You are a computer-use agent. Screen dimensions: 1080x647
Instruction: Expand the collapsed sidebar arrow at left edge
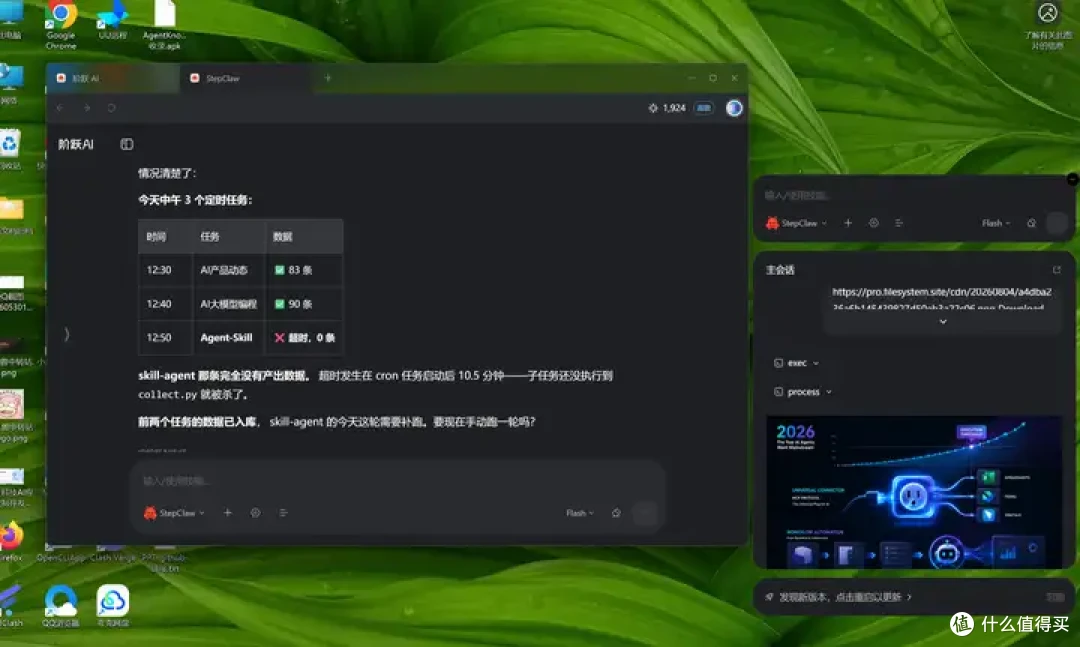tap(67, 334)
